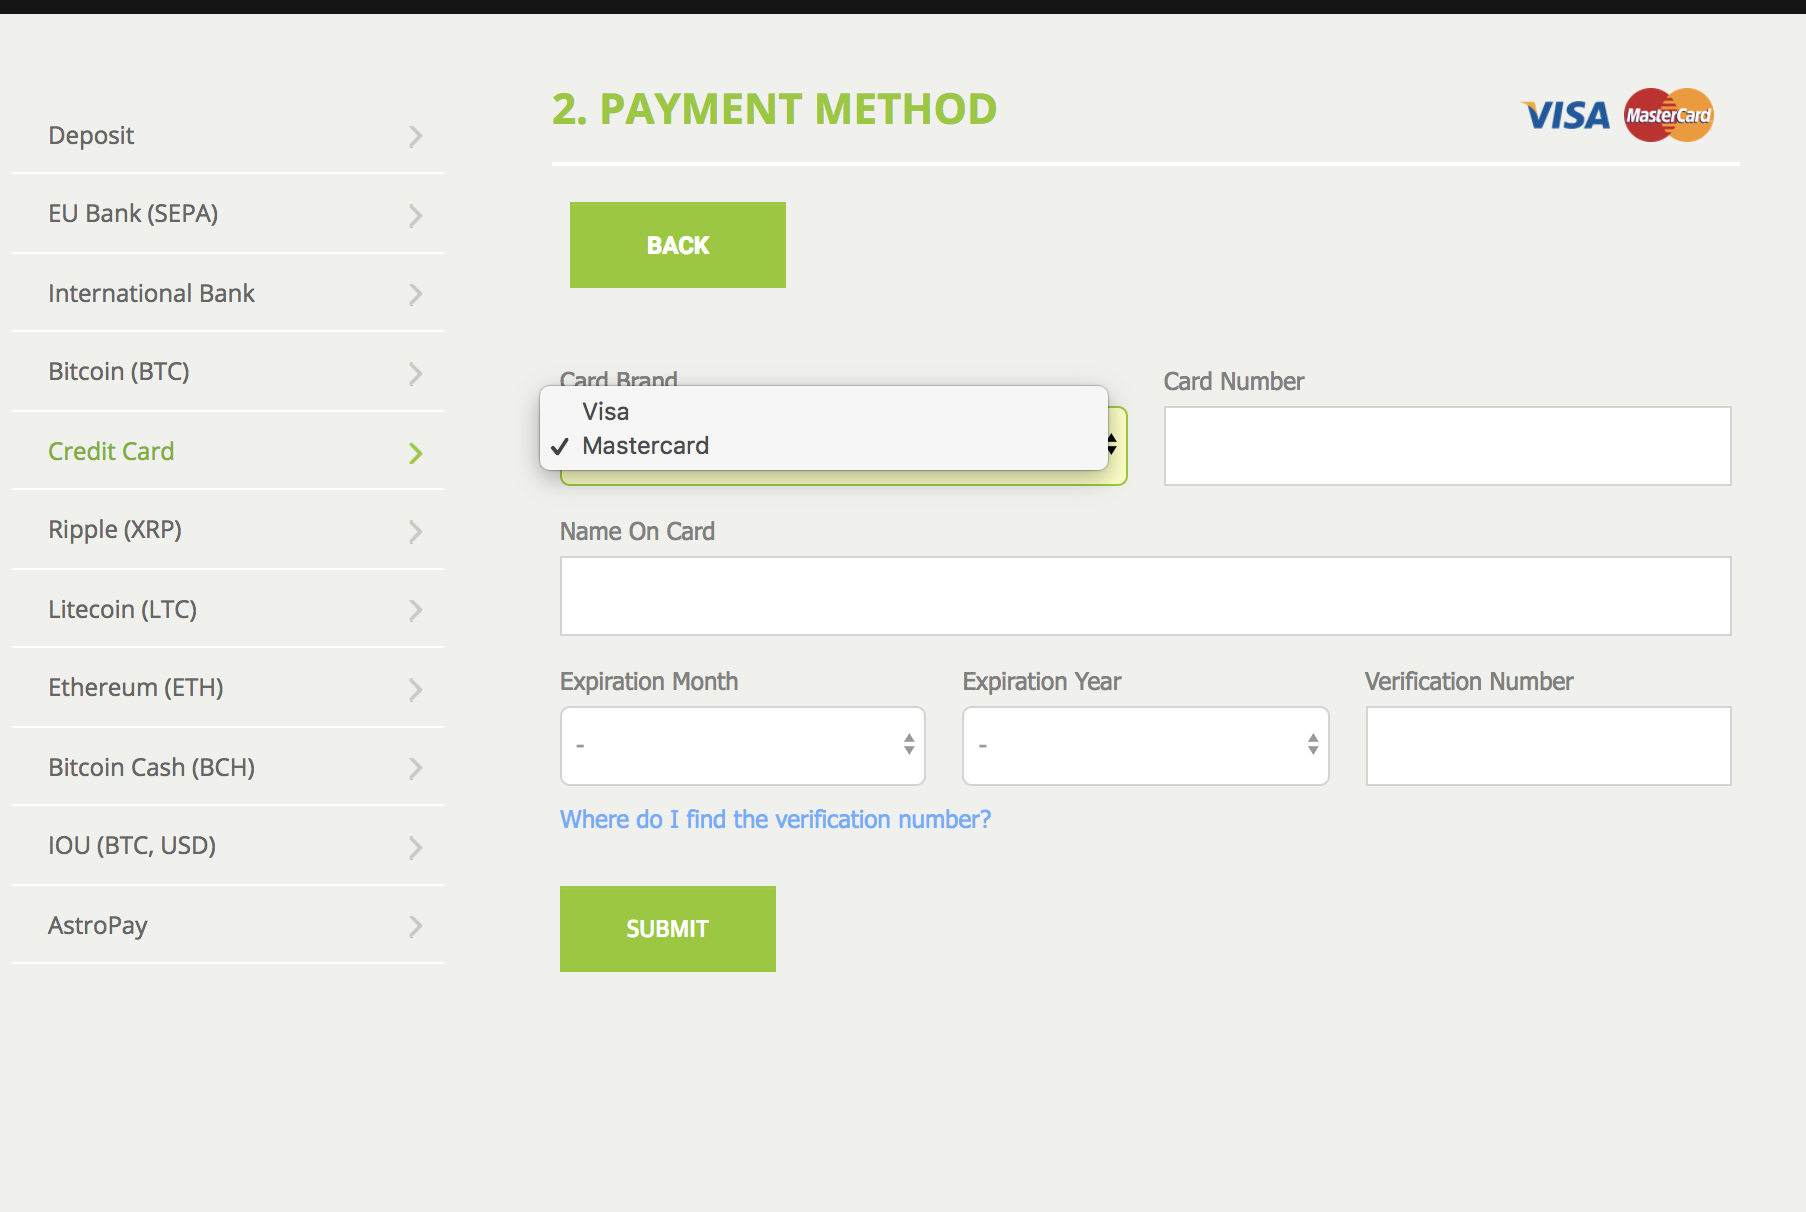Open IOU (BTC, USD) sidebar entry

click(228, 846)
